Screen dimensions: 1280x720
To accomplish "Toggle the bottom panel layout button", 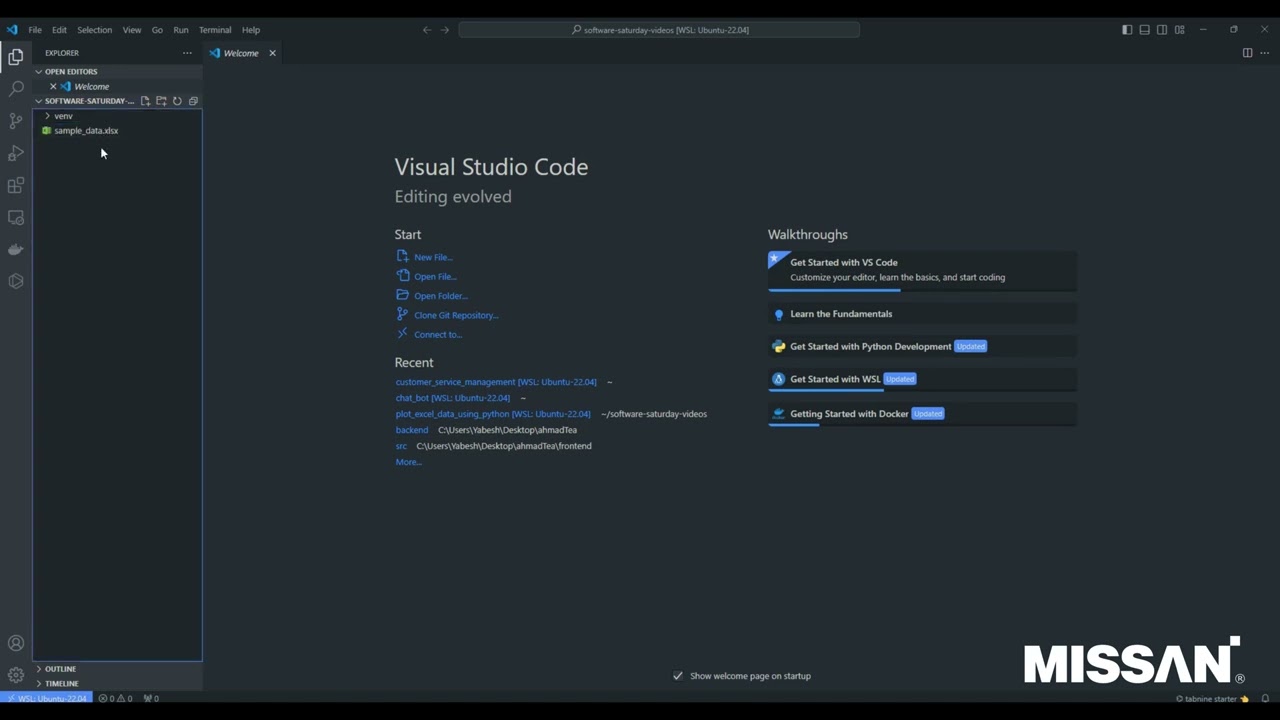I will 1145,30.
